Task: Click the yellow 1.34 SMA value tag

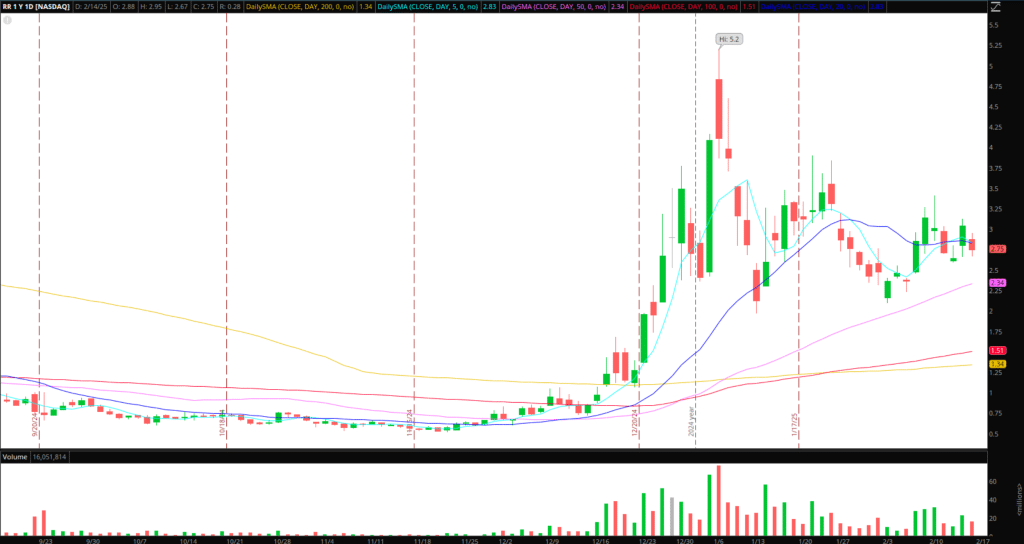Action: tap(997, 364)
